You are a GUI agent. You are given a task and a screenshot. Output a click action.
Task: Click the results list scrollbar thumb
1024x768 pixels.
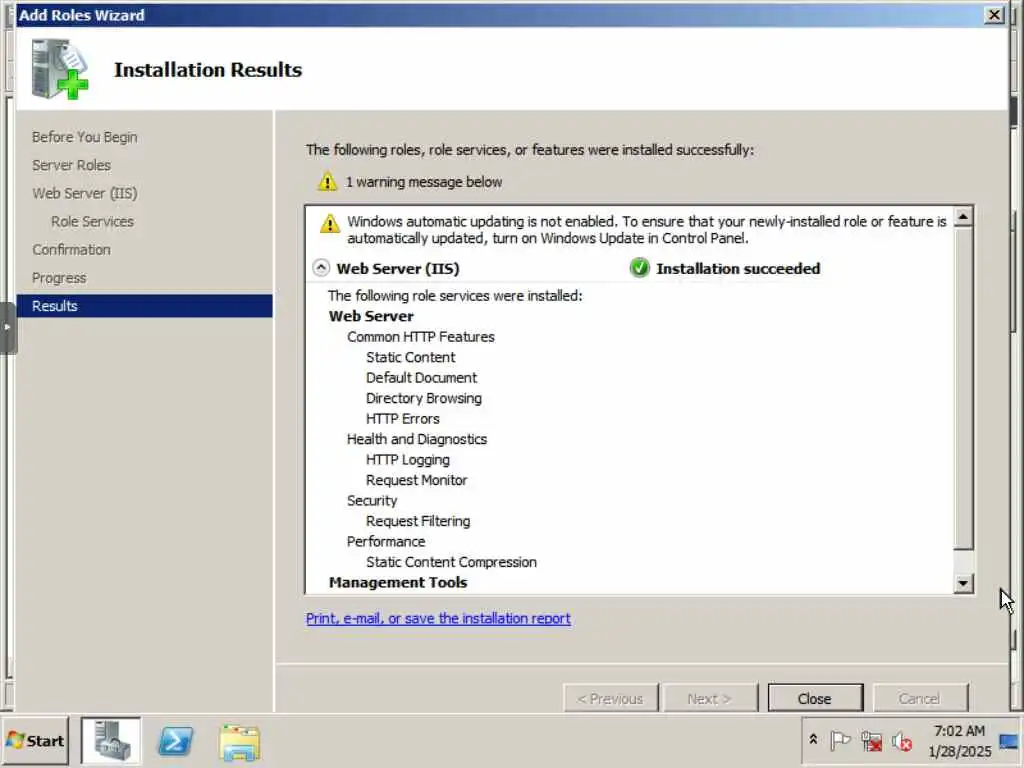[x=963, y=388]
